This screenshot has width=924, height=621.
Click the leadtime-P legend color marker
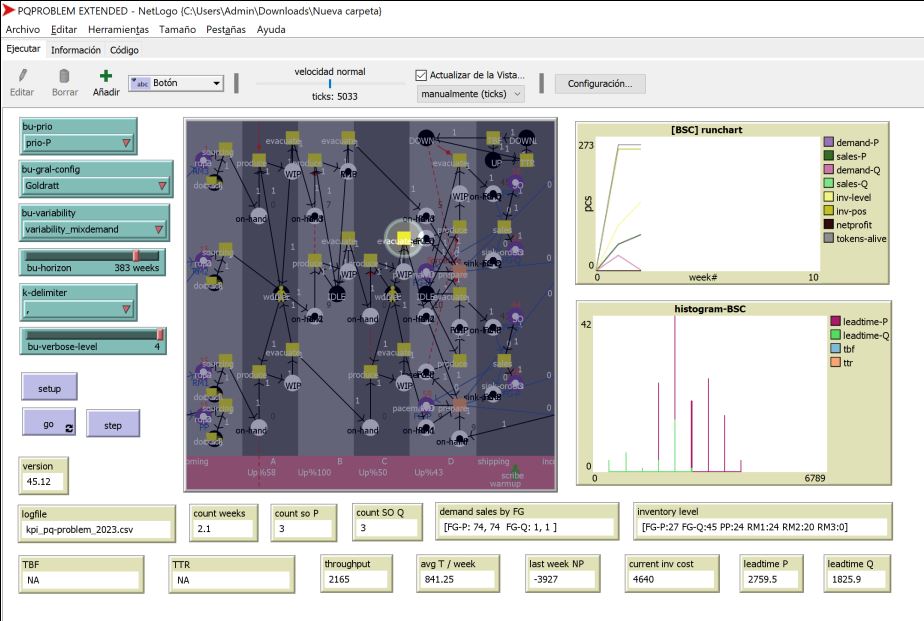click(835, 321)
